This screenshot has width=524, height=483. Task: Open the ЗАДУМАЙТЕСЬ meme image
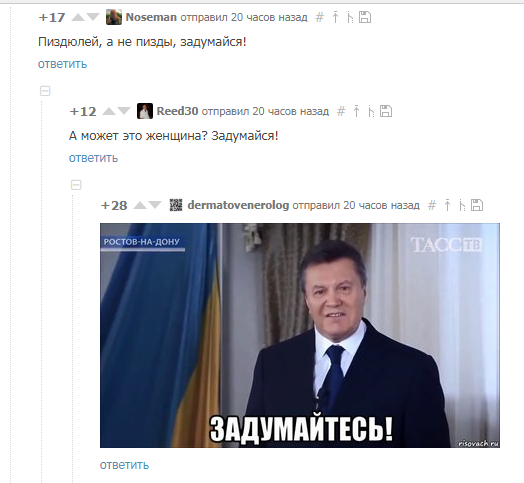pyautogui.click(x=300, y=335)
